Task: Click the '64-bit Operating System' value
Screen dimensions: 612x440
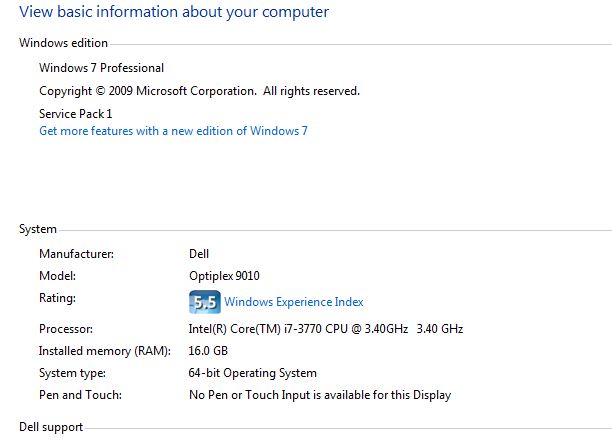Action: tap(253, 373)
